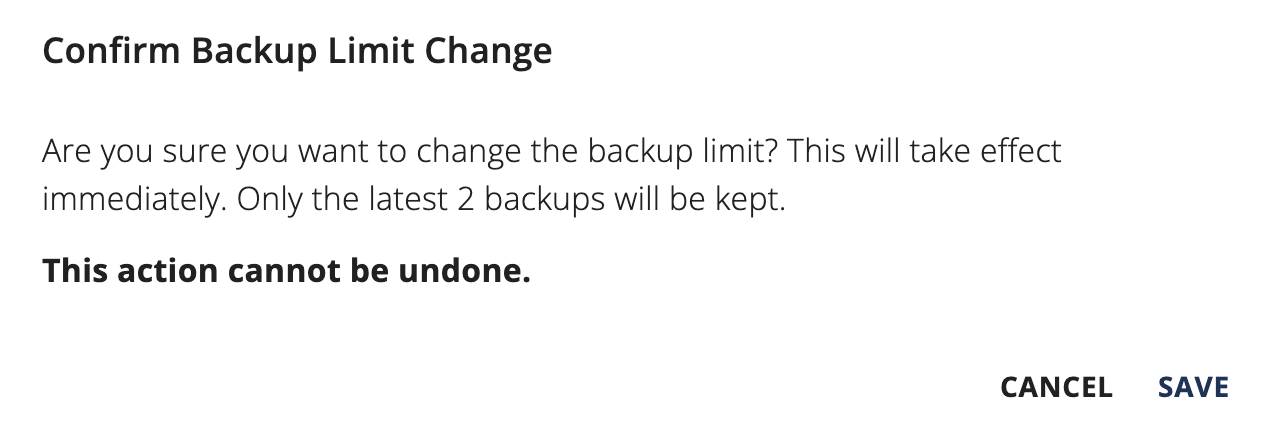This screenshot has height=430, width=1266.
Task: Click the Confirm Backup Limit Change title
Action: pos(297,51)
